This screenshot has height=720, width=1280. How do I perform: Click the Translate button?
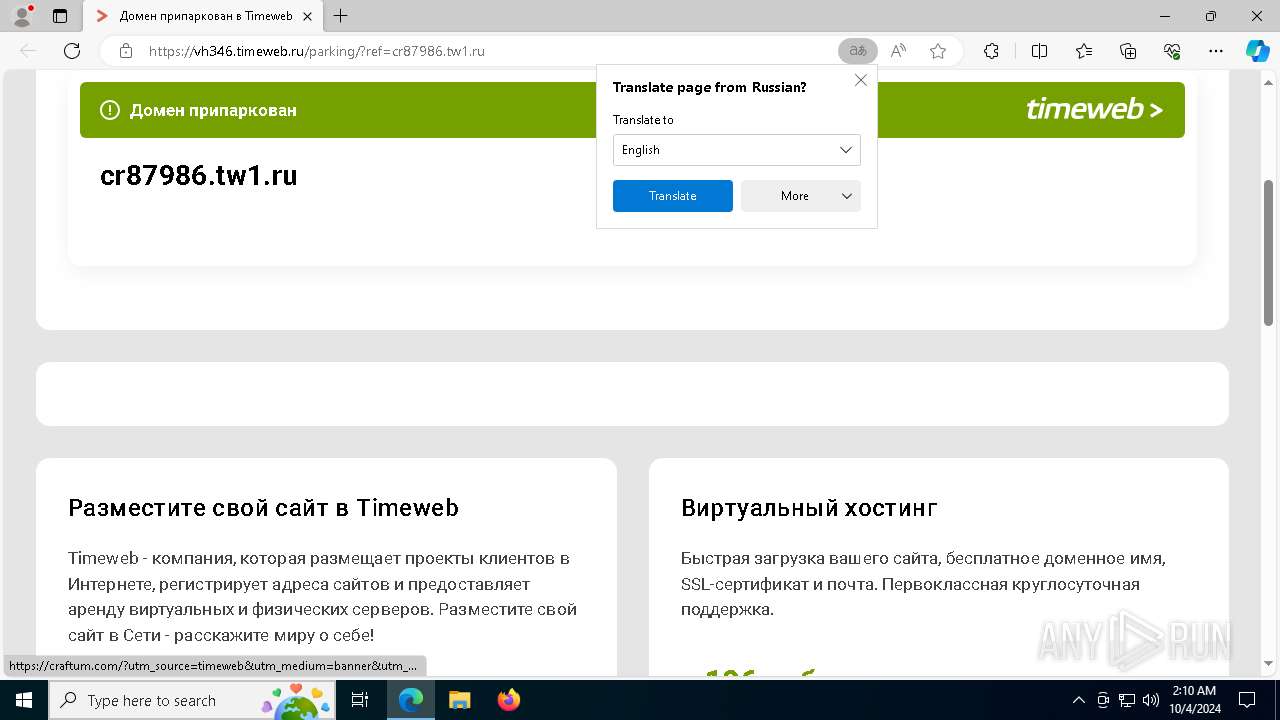[x=673, y=196]
